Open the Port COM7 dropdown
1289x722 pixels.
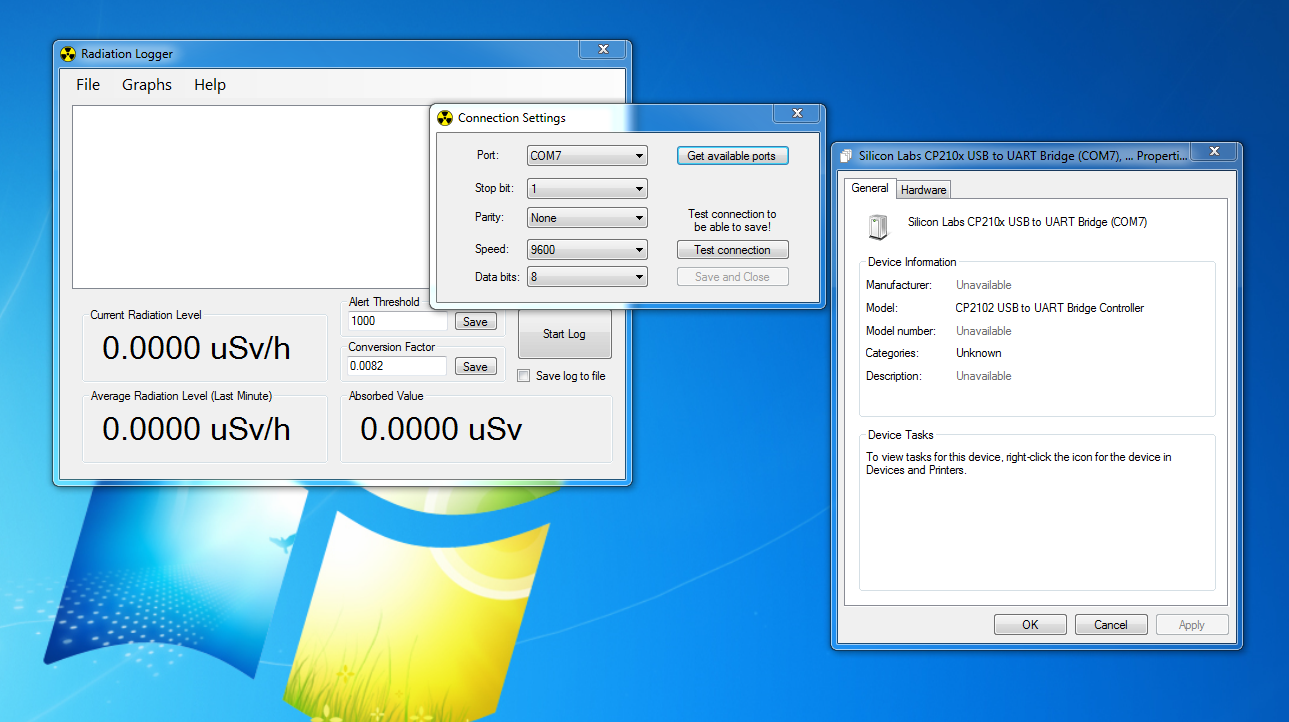[x=587, y=156]
